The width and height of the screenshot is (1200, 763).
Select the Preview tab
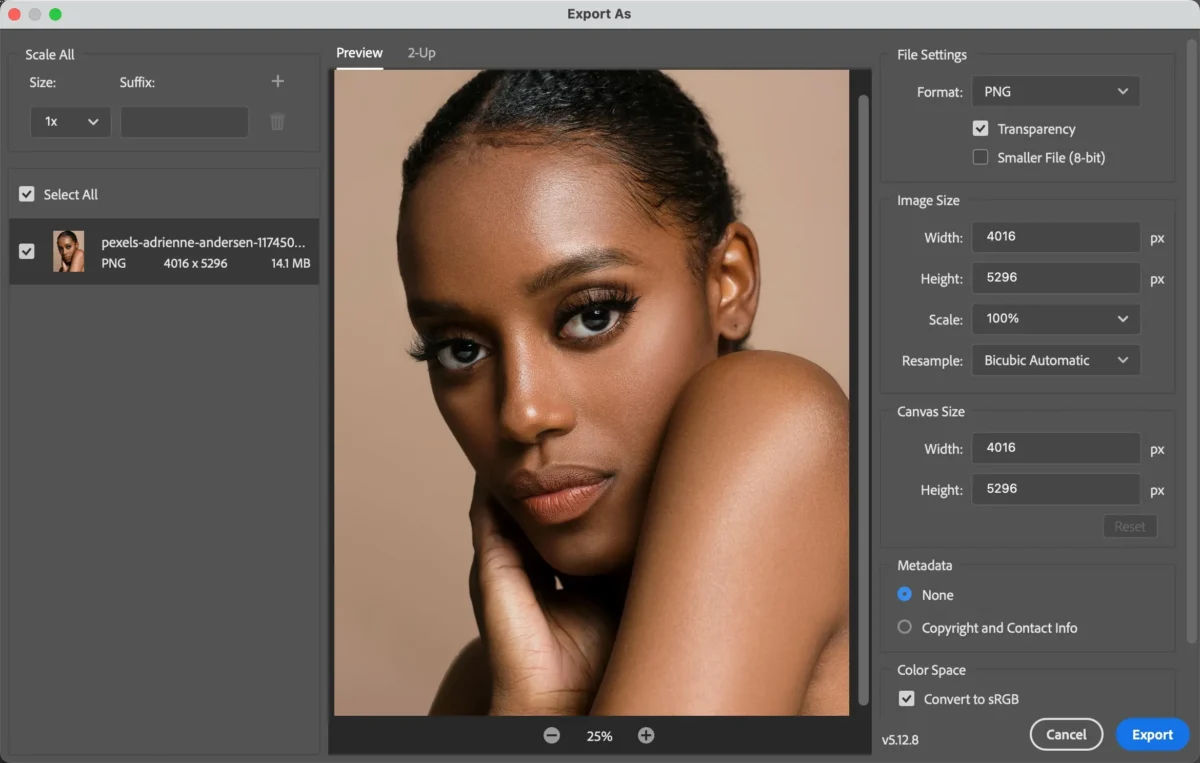[x=359, y=52]
